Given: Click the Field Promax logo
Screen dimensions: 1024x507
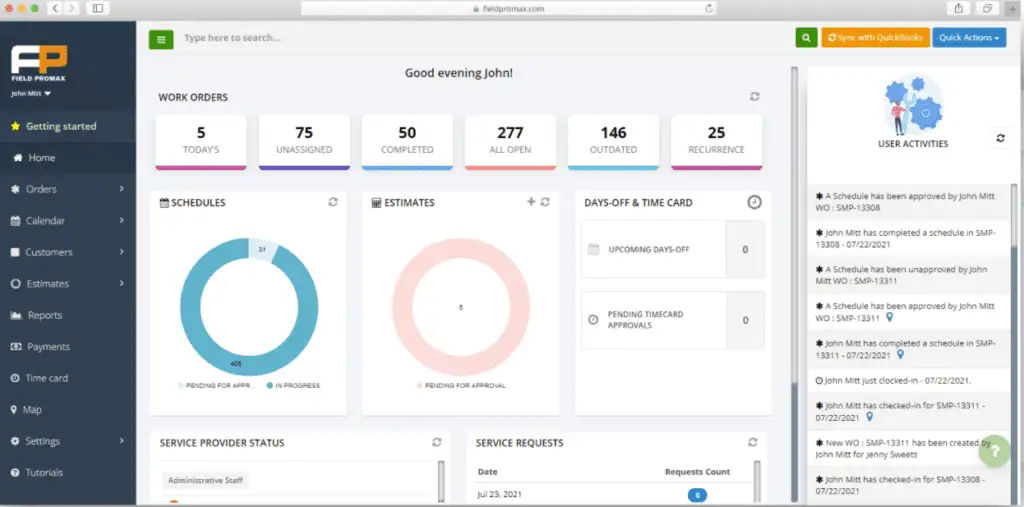Looking at the screenshot, I should click(39, 63).
